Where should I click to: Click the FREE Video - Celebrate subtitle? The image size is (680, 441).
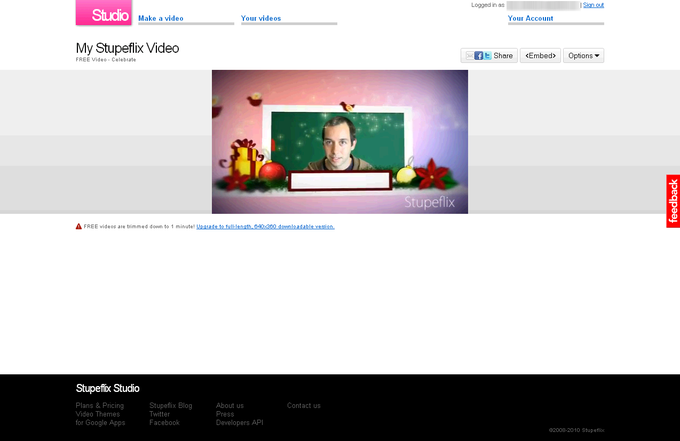point(106,60)
